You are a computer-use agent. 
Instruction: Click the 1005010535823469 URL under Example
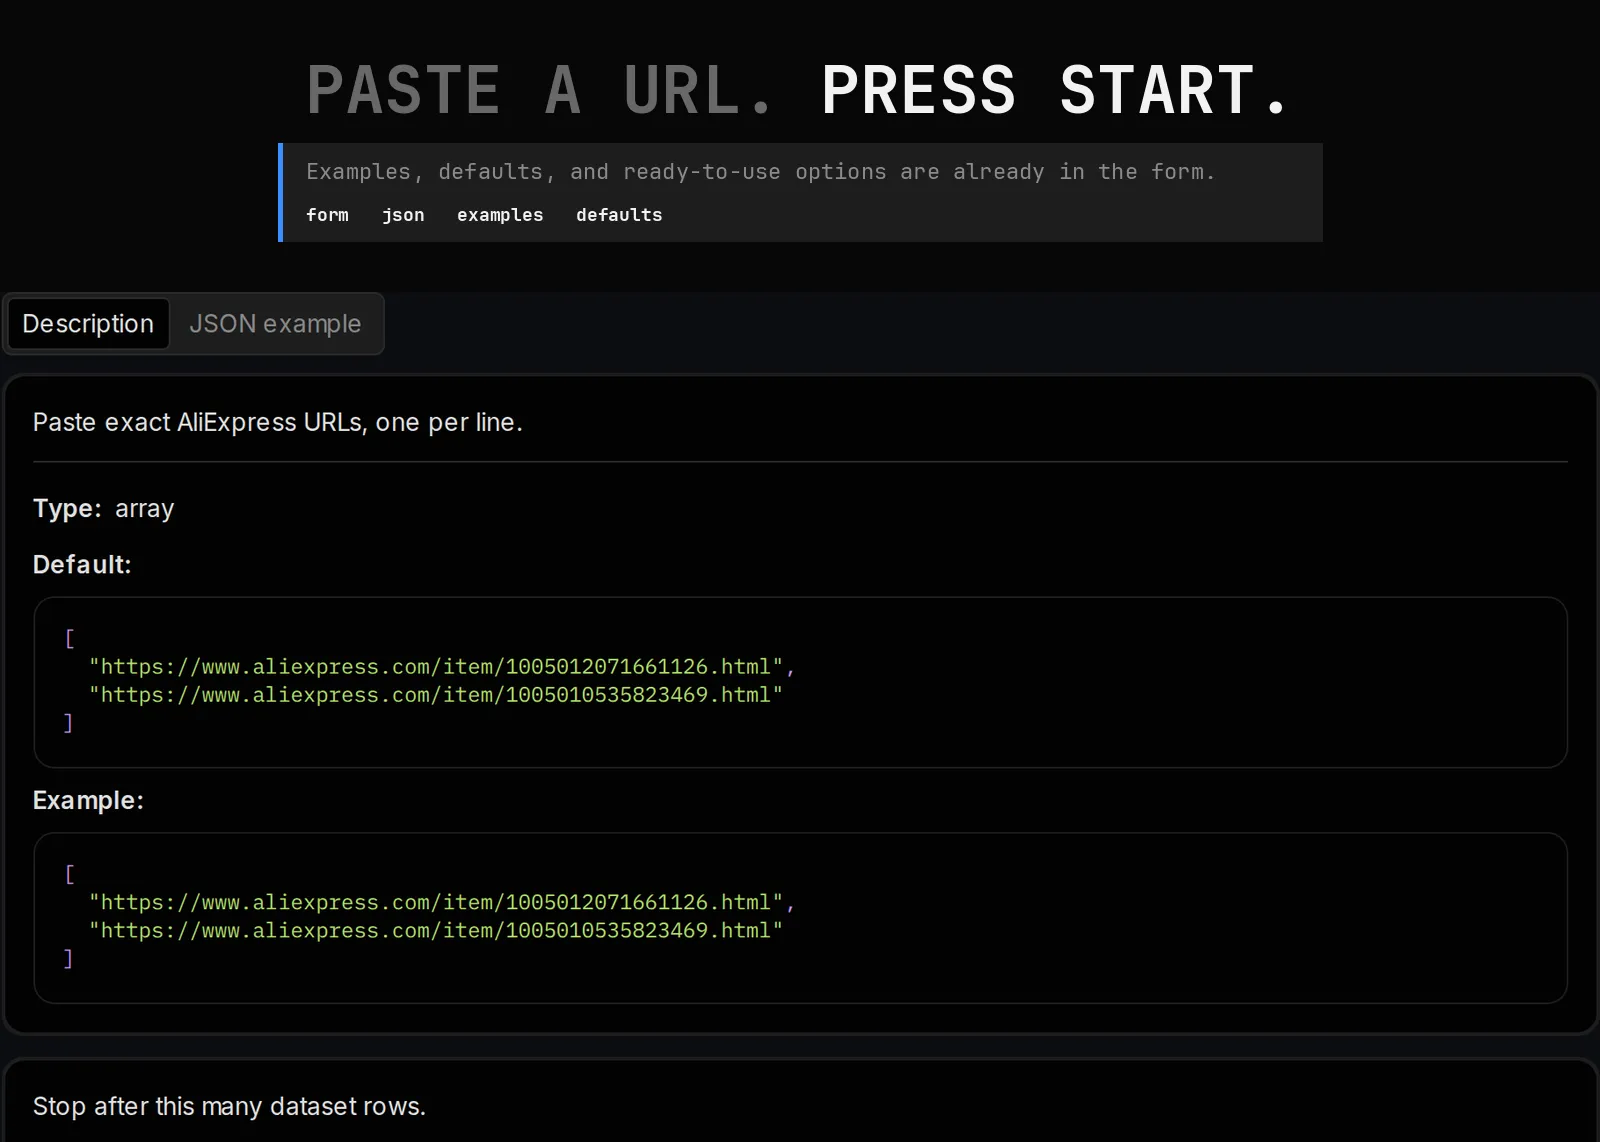(436, 930)
